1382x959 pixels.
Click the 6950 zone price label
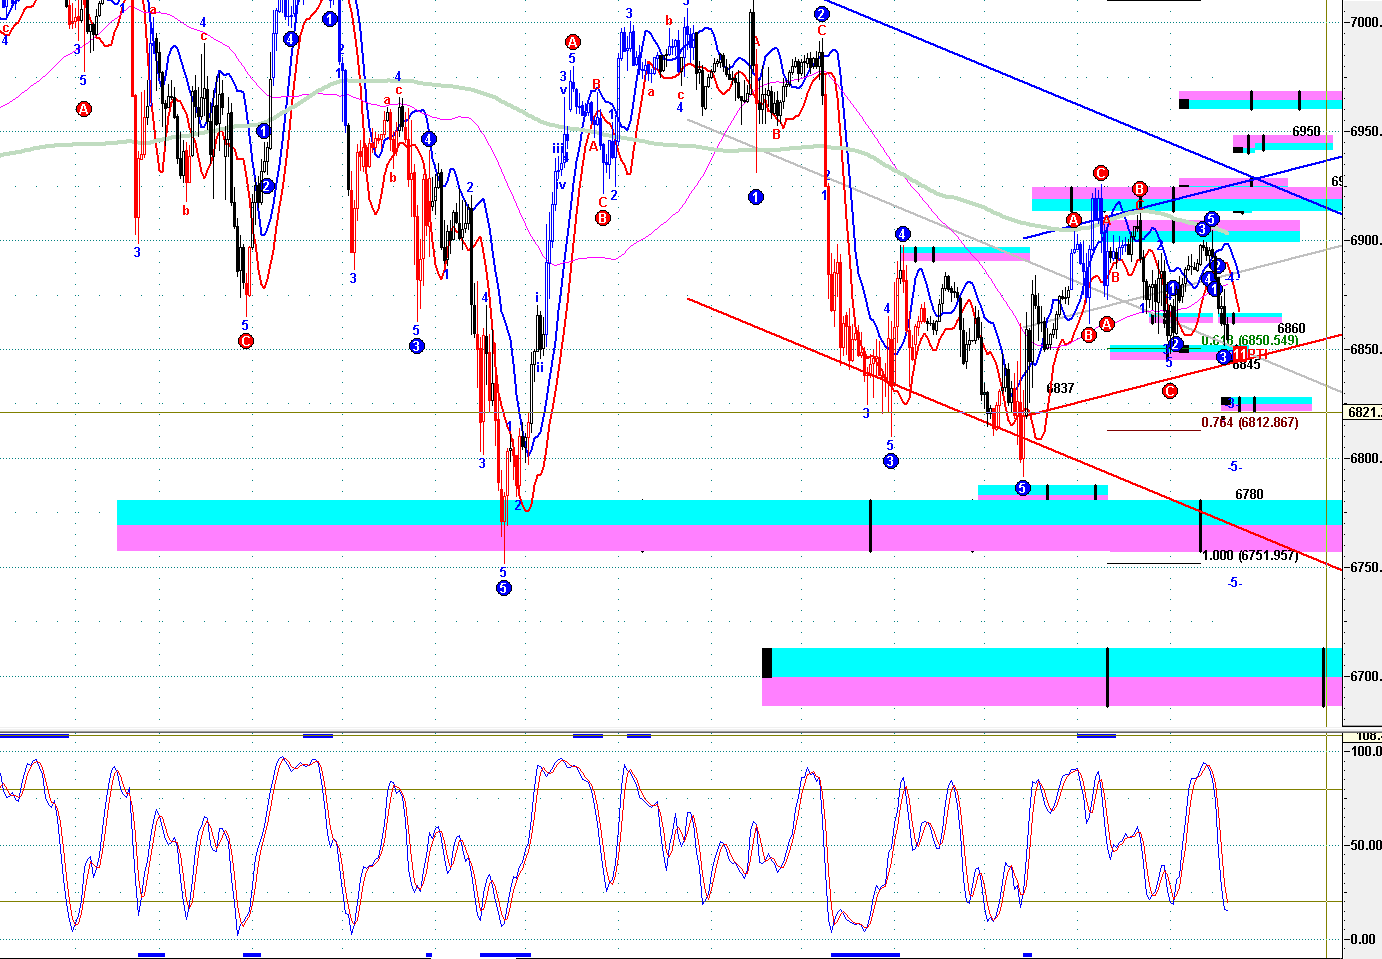(1306, 131)
